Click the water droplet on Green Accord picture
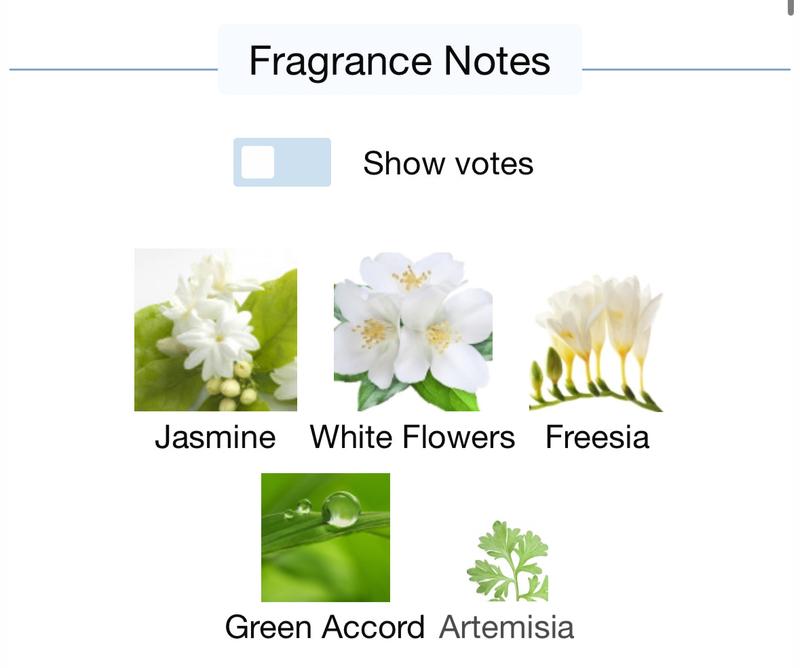 click(x=341, y=508)
